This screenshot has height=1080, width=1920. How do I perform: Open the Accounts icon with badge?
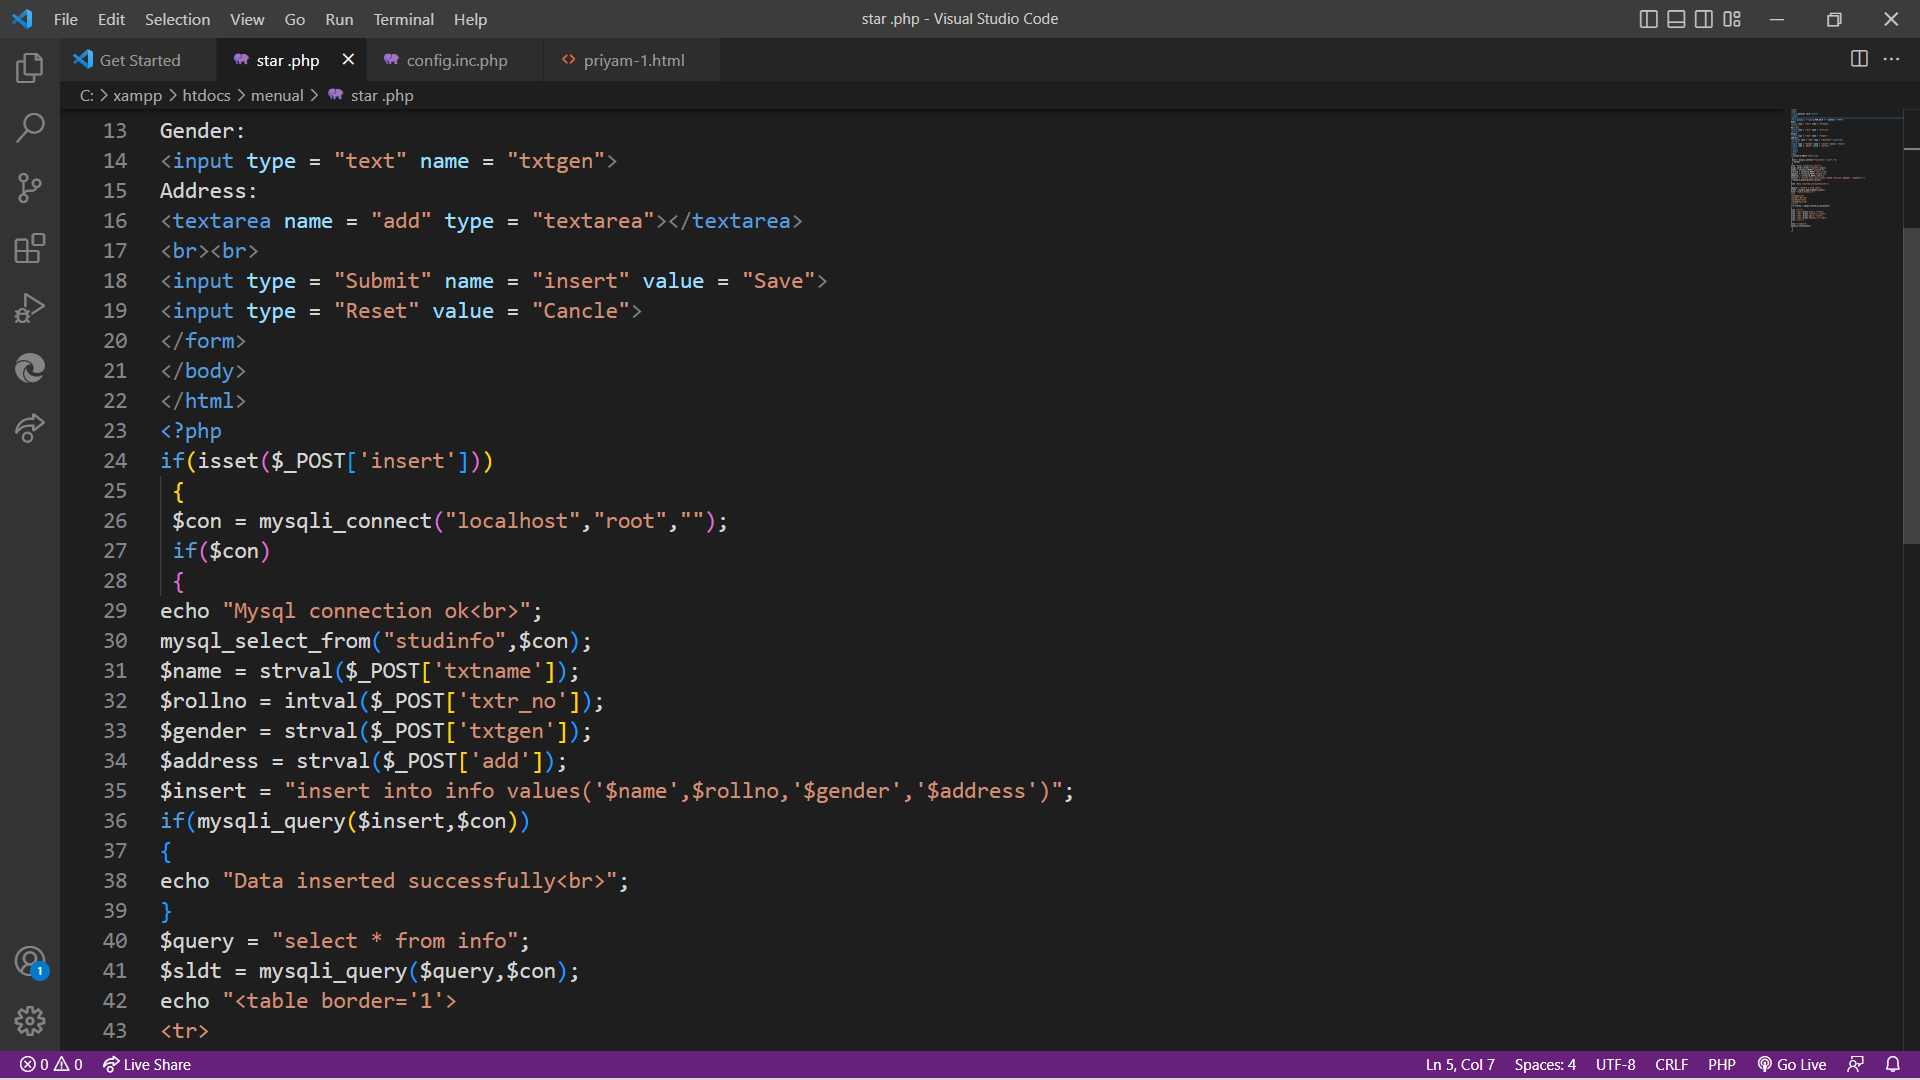[30, 962]
